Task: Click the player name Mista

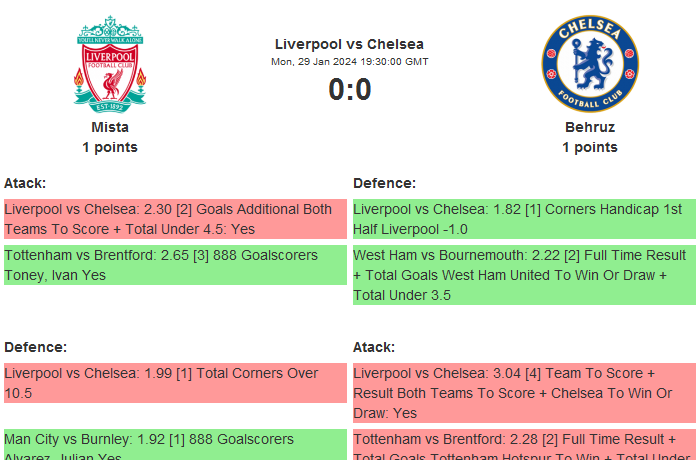Action: click(x=110, y=127)
